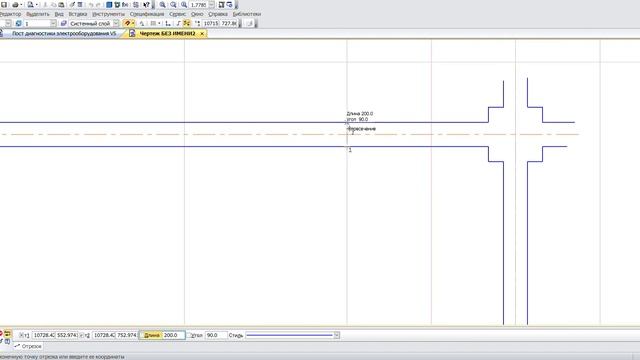Click the Стиль line style preview
The image size is (640, 360).
[x=290, y=335]
